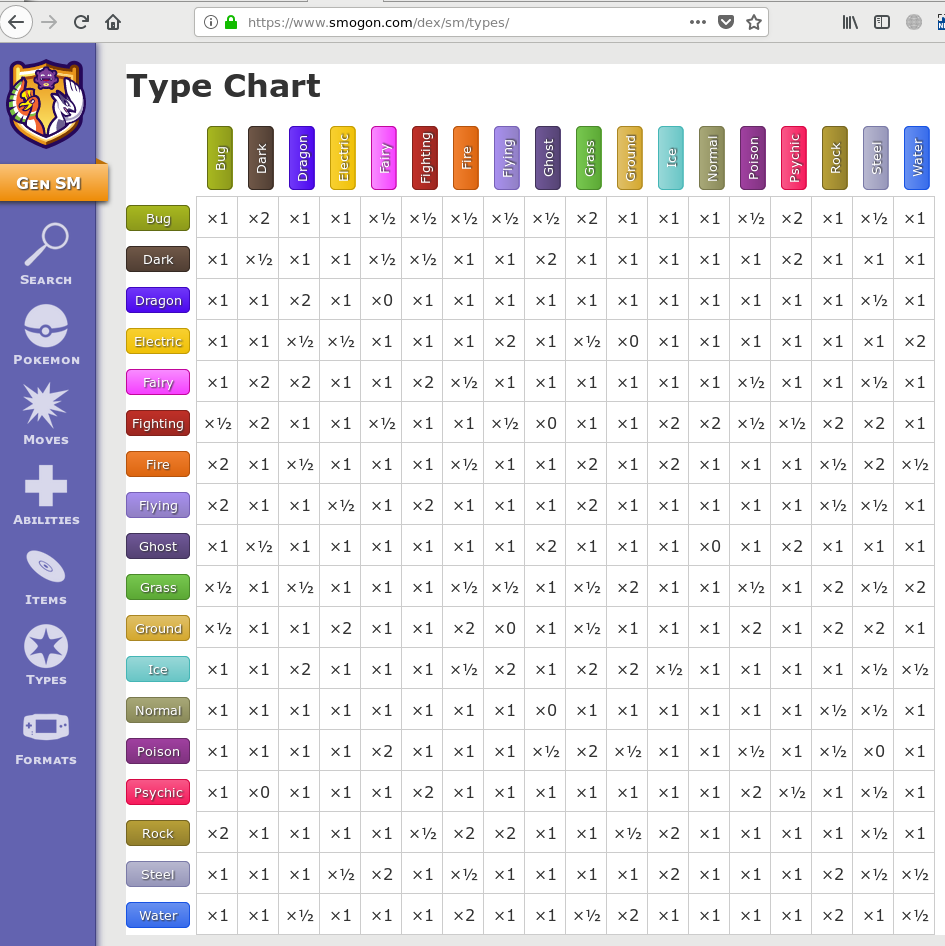Select the Poison column header badge

(753, 158)
